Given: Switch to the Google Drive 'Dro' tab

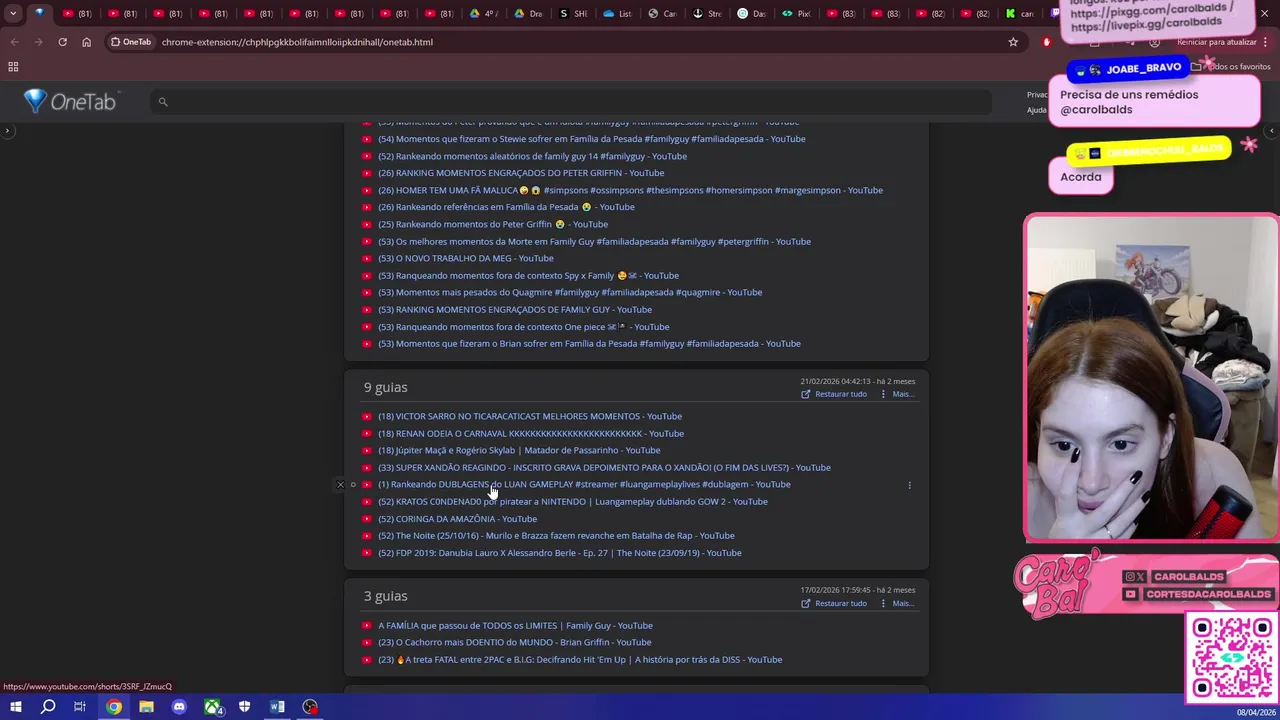Looking at the screenshot, I should click(x=528, y=14).
